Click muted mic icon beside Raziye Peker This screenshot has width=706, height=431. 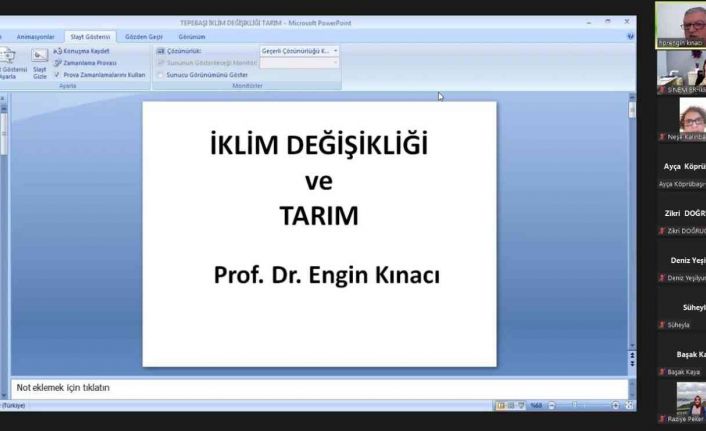point(662,419)
